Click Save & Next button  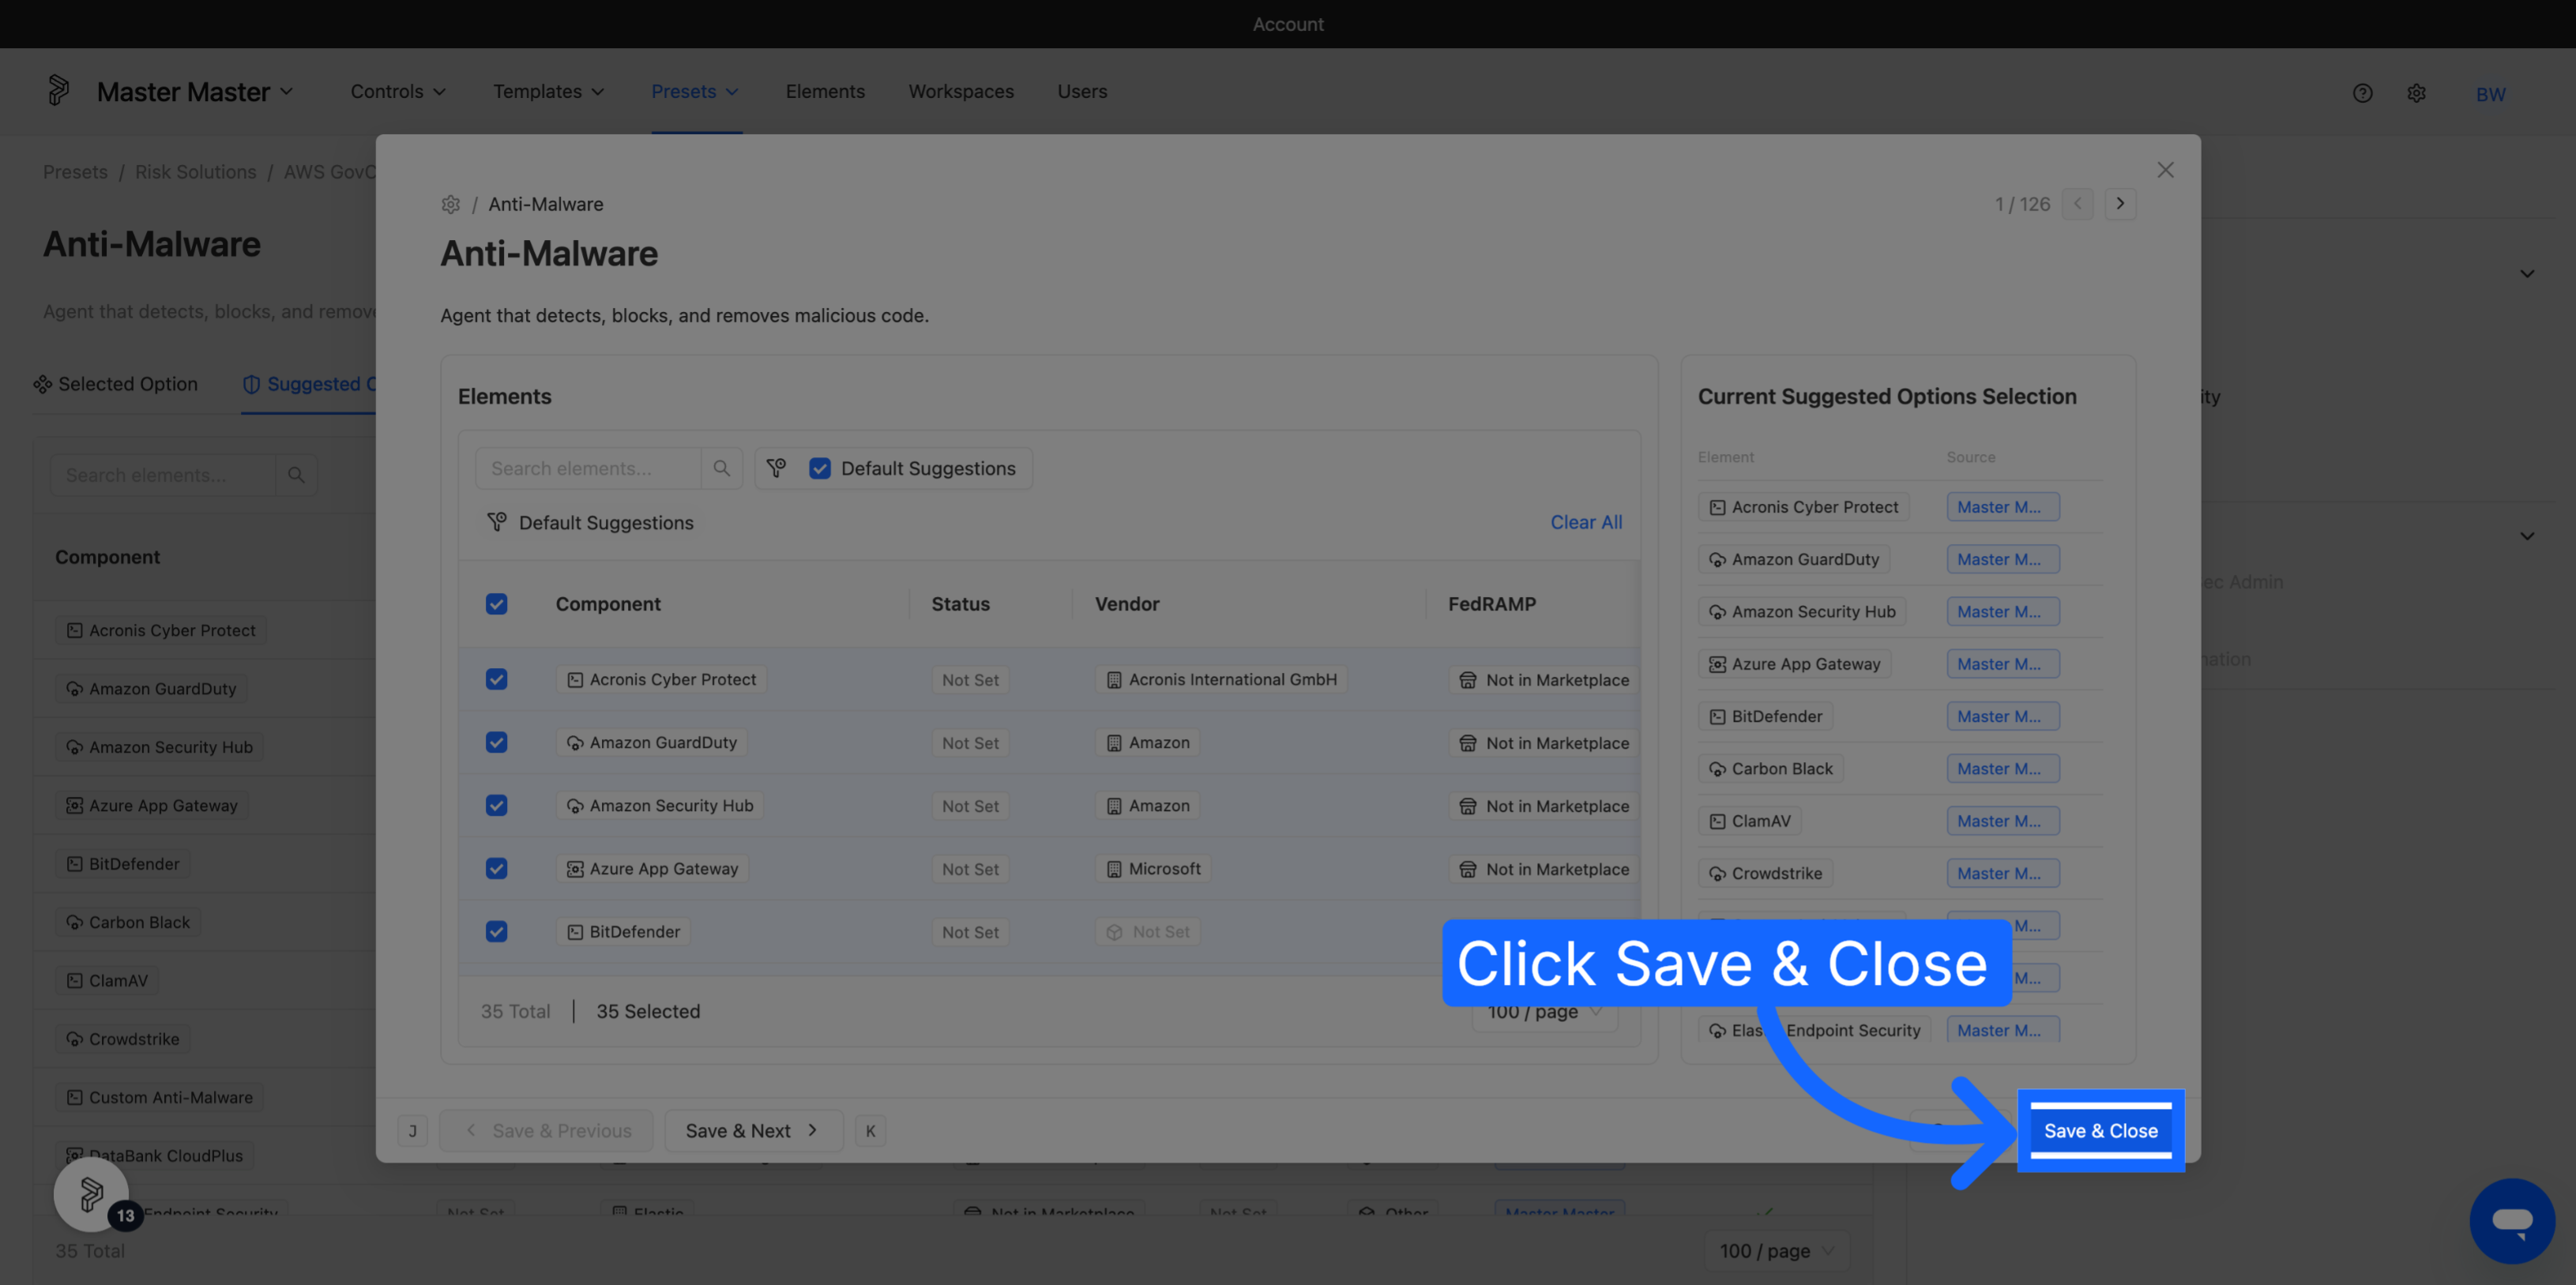pyautogui.click(x=753, y=1131)
